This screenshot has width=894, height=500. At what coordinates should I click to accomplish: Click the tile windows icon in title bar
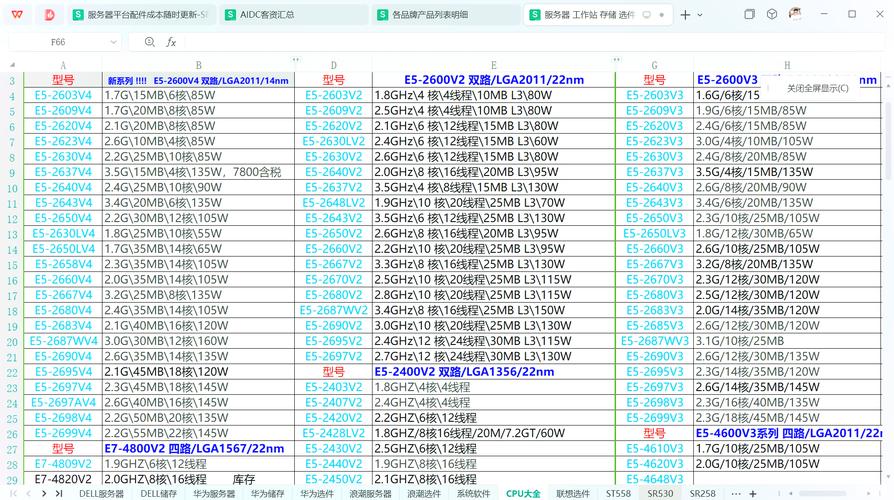(749, 15)
